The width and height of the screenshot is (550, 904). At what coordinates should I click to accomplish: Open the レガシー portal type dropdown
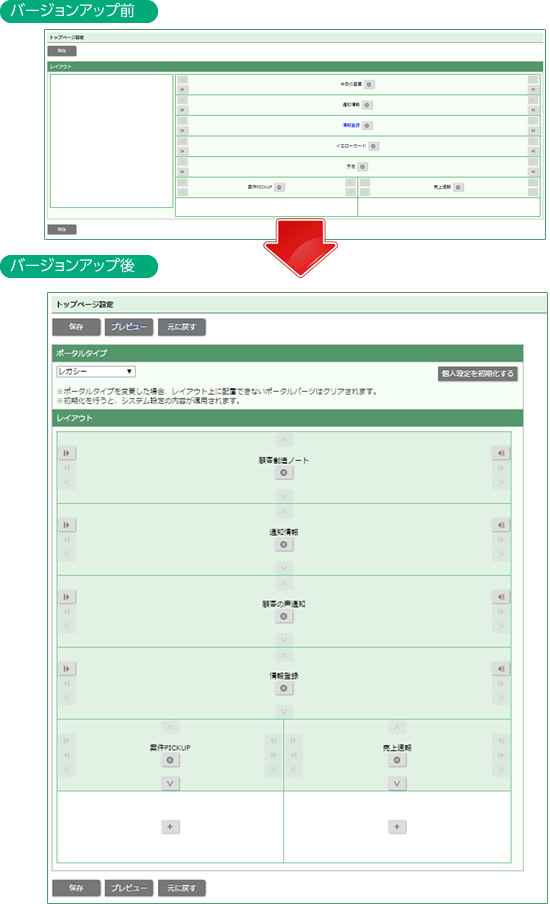[x=96, y=371]
